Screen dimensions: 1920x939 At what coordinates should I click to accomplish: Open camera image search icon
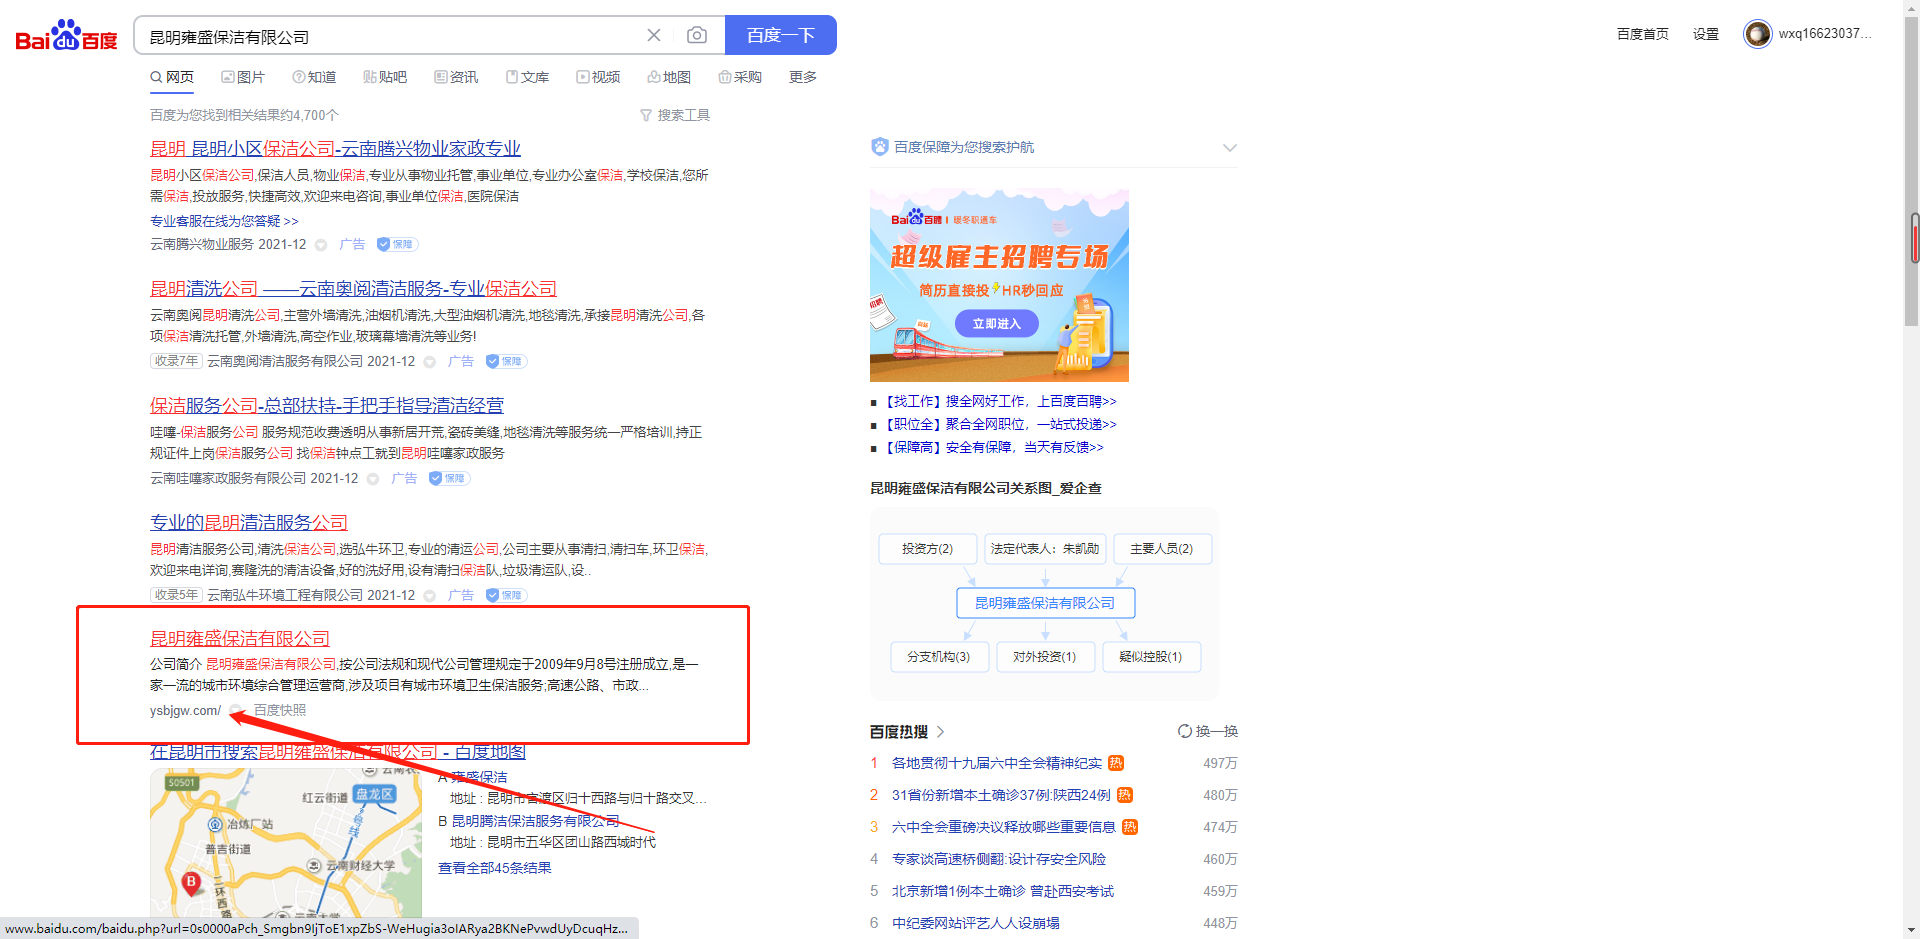pos(697,35)
